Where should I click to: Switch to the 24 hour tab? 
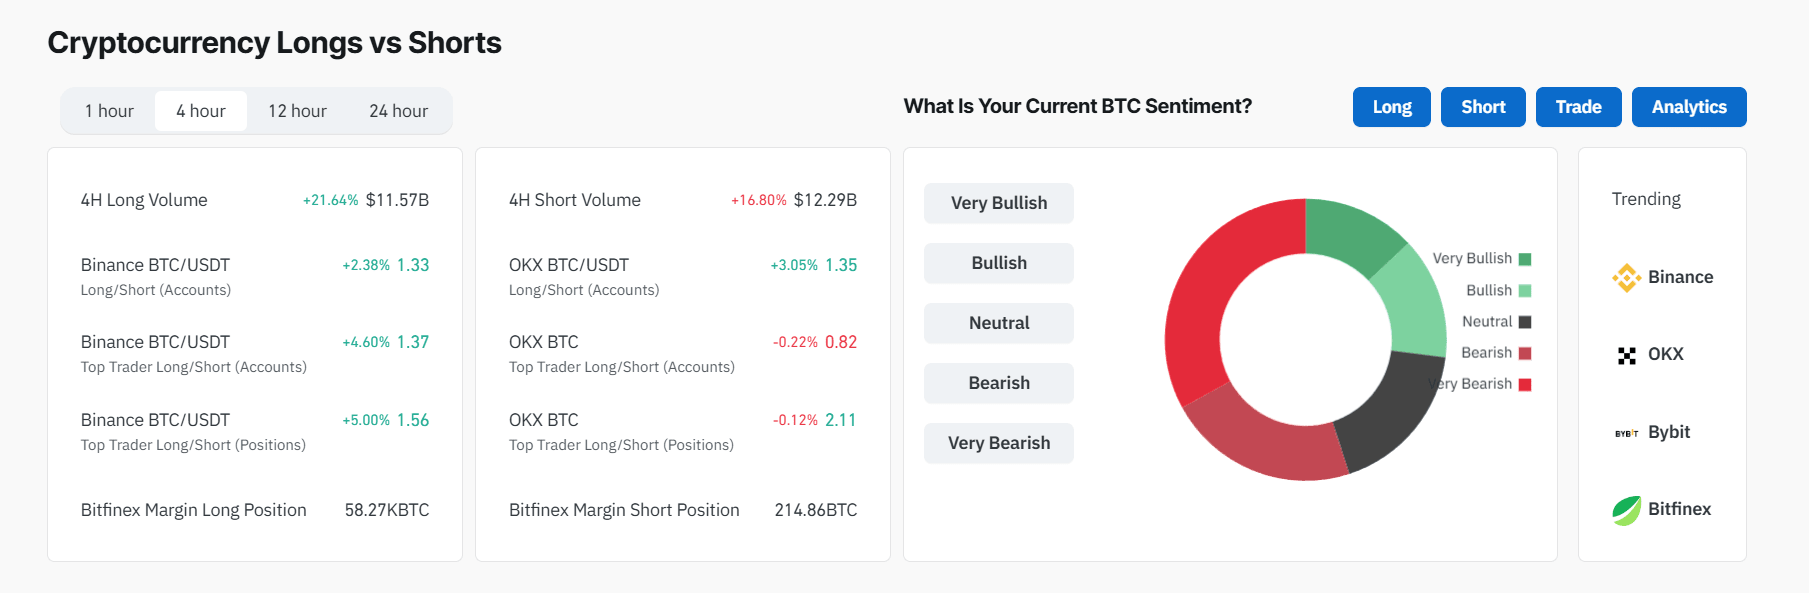(x=398, y=111)
